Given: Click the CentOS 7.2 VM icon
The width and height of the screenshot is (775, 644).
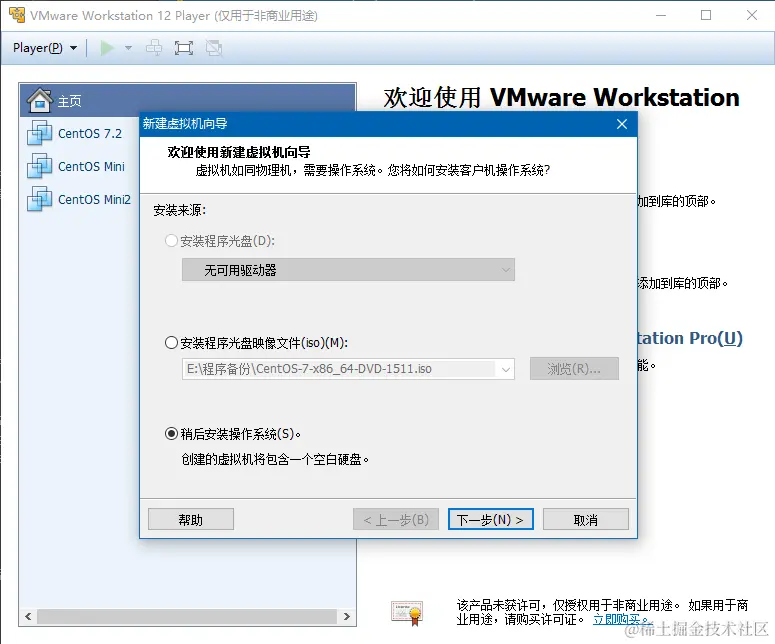Looking at the screenshot, I should [x=40, y=133].
